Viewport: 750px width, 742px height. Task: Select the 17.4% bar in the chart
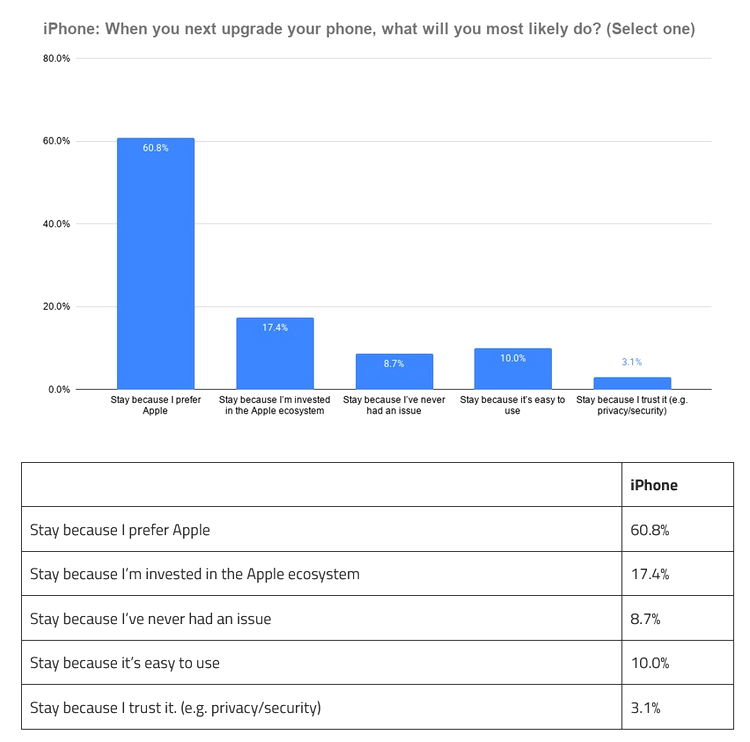coord(275,354)
